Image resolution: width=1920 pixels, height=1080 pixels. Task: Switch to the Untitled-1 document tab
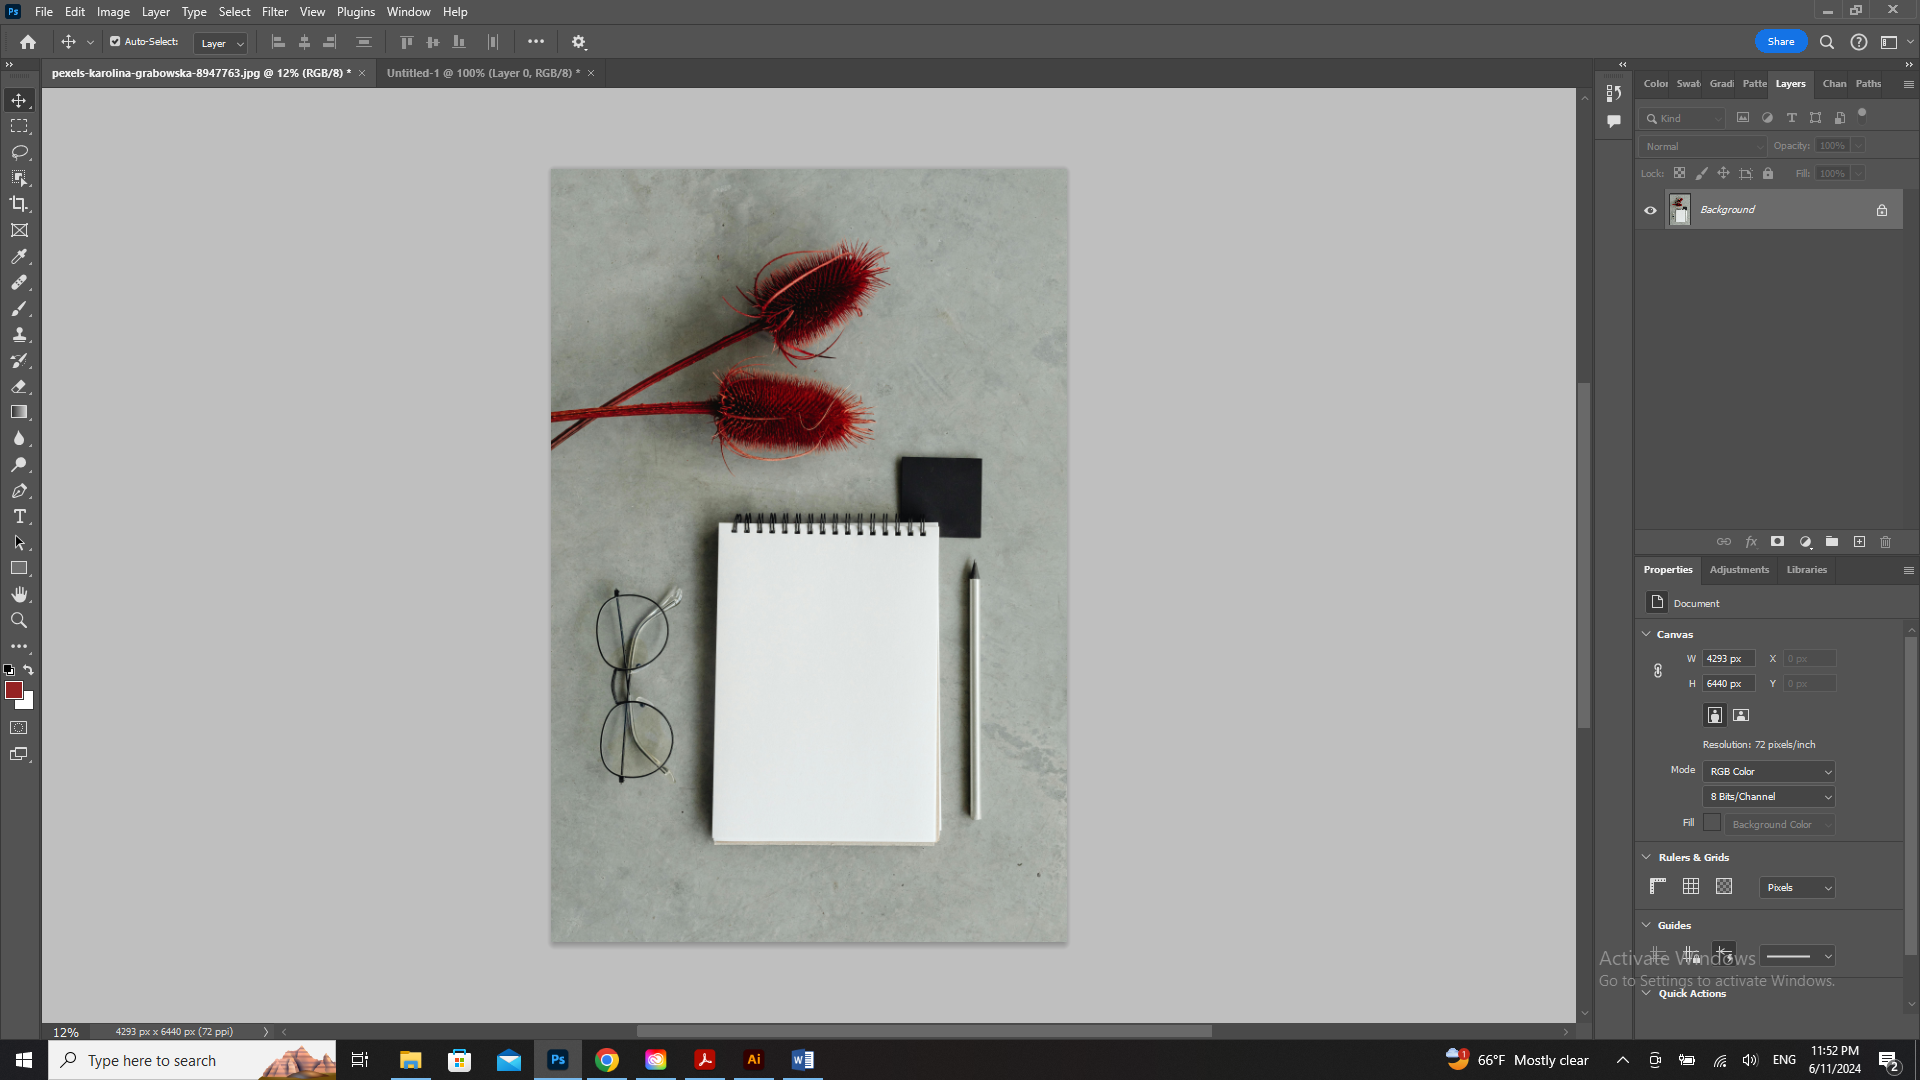(480, 73)
